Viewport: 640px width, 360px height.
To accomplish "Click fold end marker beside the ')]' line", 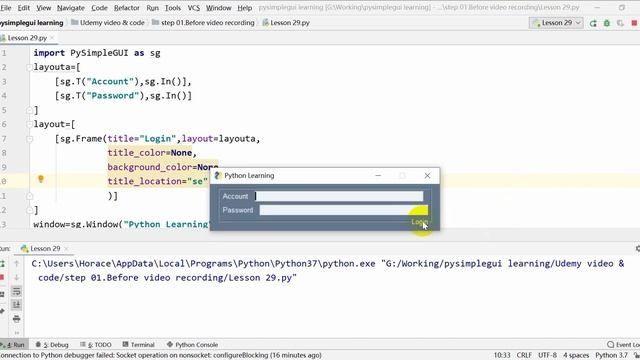I will tap(29, 196).
